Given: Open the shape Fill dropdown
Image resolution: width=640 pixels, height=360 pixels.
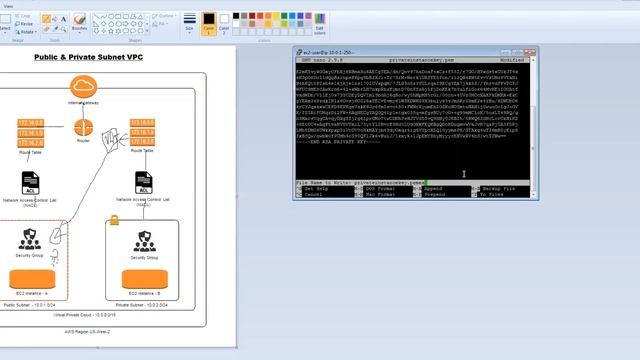Looking at the screenshot, I should 160,24.
